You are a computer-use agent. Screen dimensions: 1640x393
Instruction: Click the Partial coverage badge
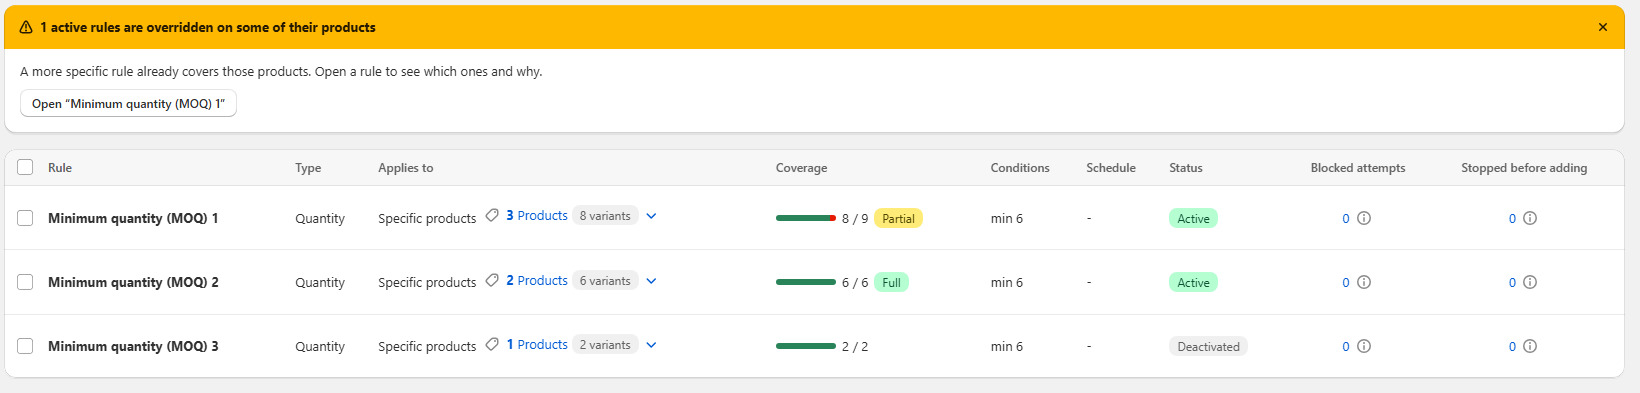pyautogui.click(x=898, y=218)
